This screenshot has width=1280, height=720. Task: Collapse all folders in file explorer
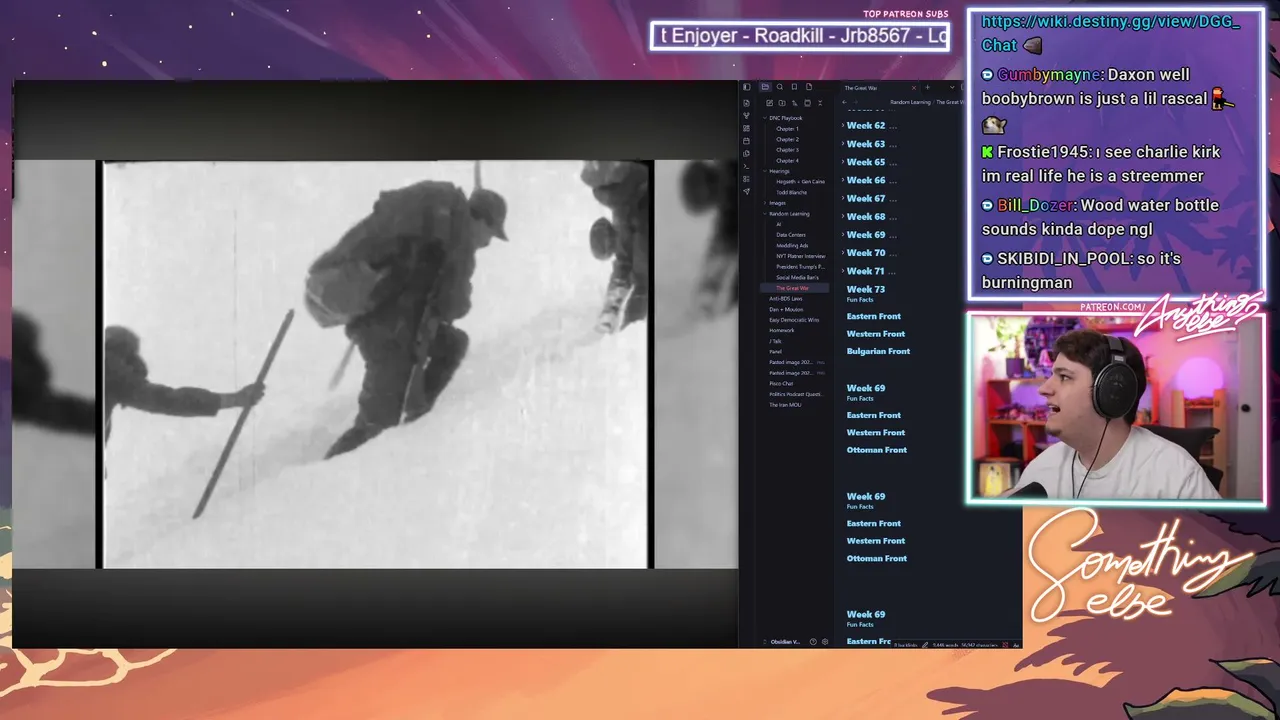pyautogui.click(x=820, y=103)
